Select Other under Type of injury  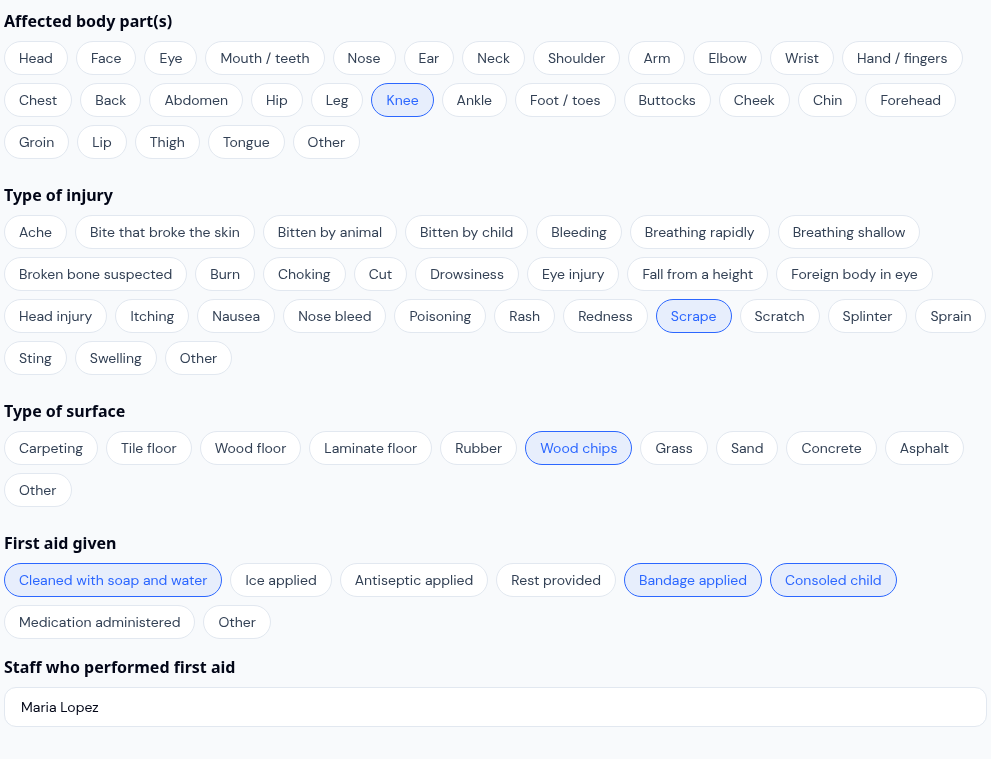tap(198, 358)
